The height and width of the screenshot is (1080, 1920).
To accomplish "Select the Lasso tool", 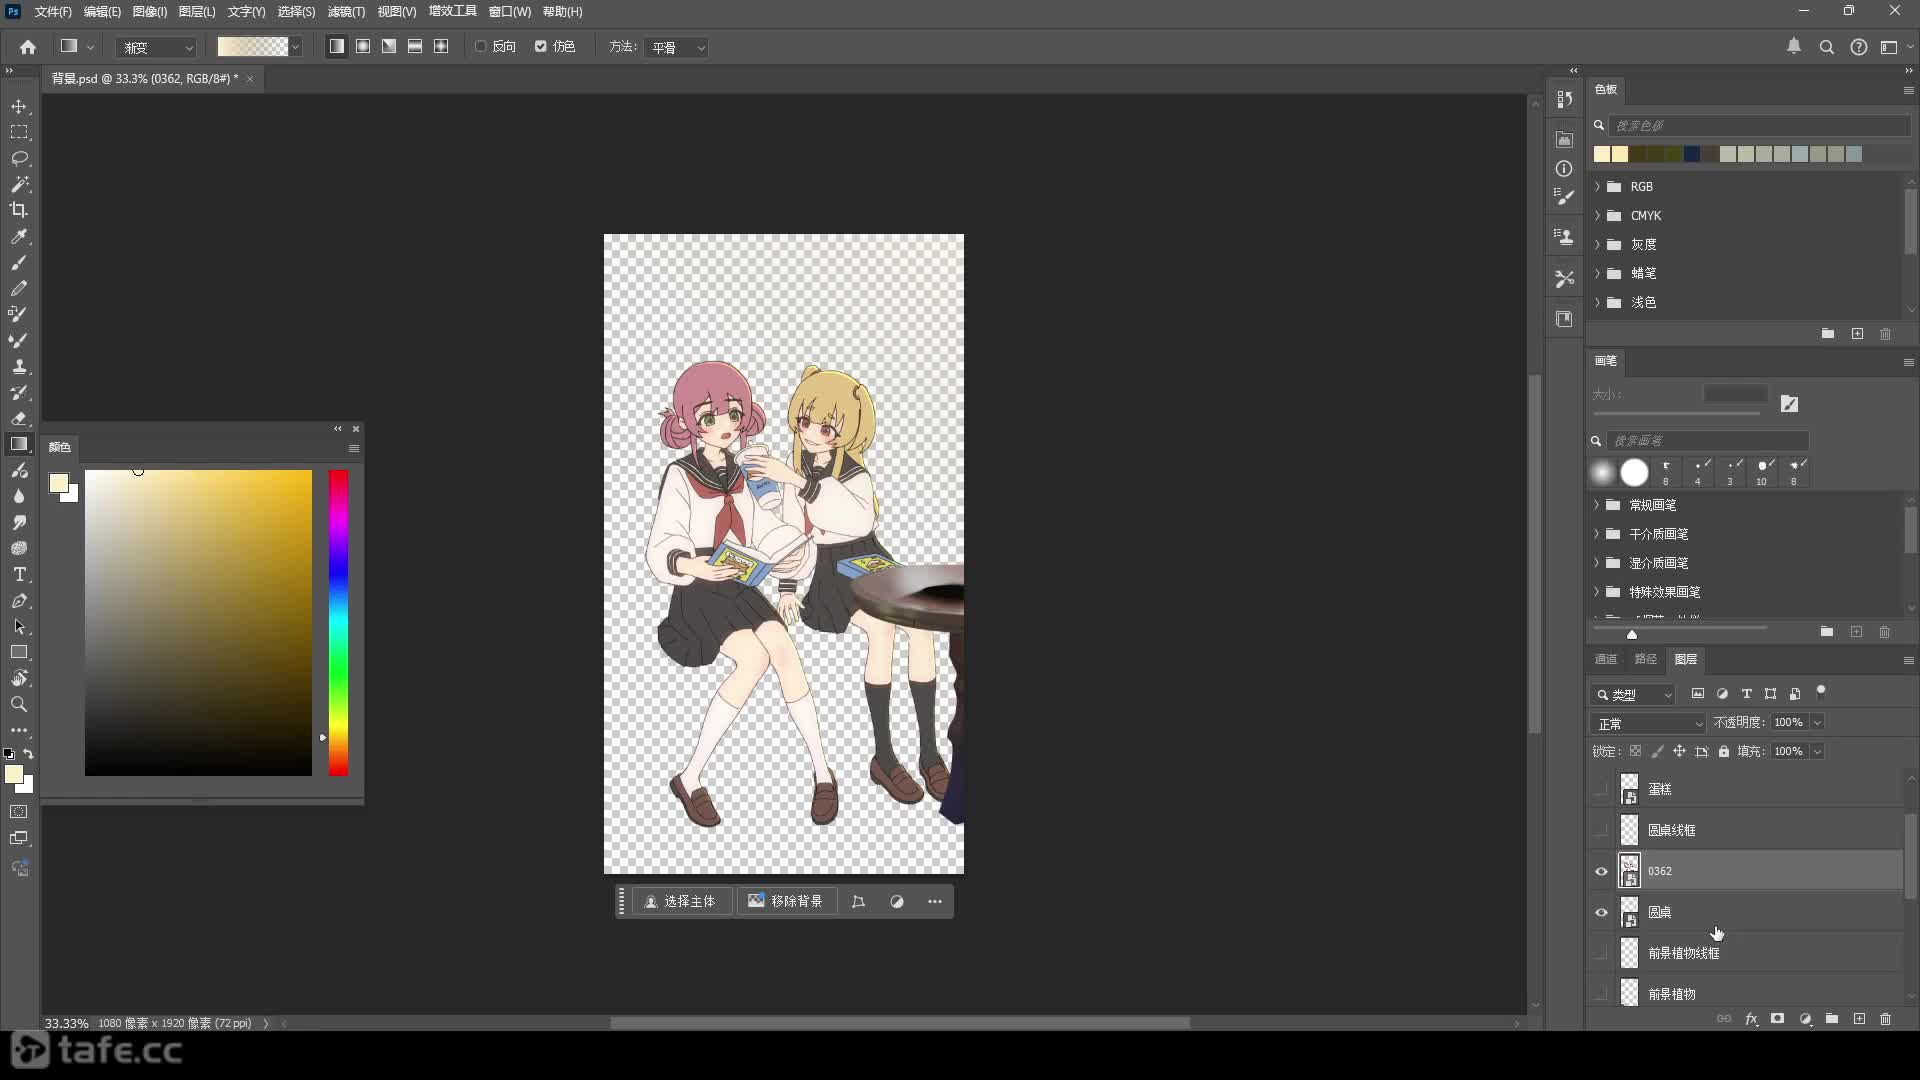I will [x=19, y=158].
